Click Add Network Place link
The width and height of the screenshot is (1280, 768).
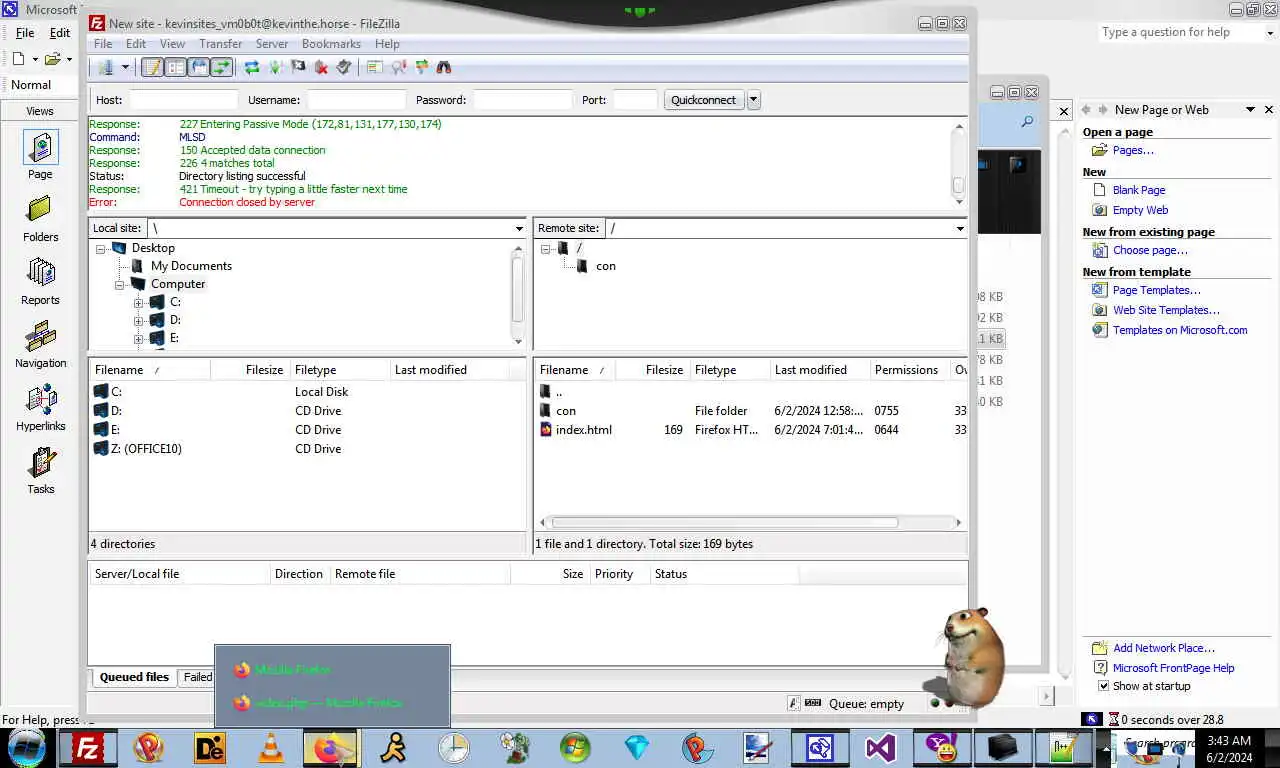pos(1164,648)
